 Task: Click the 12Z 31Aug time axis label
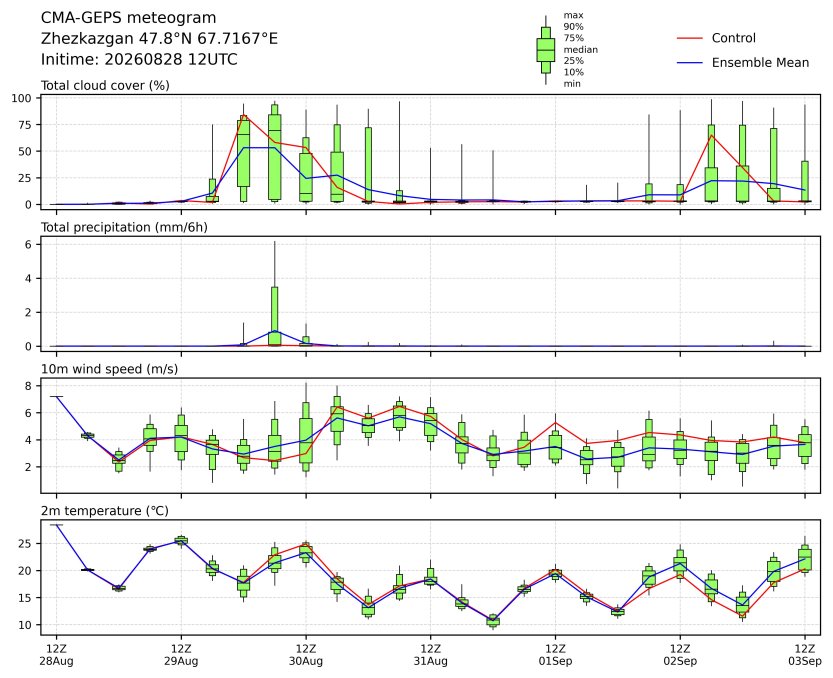pos(430,655)
